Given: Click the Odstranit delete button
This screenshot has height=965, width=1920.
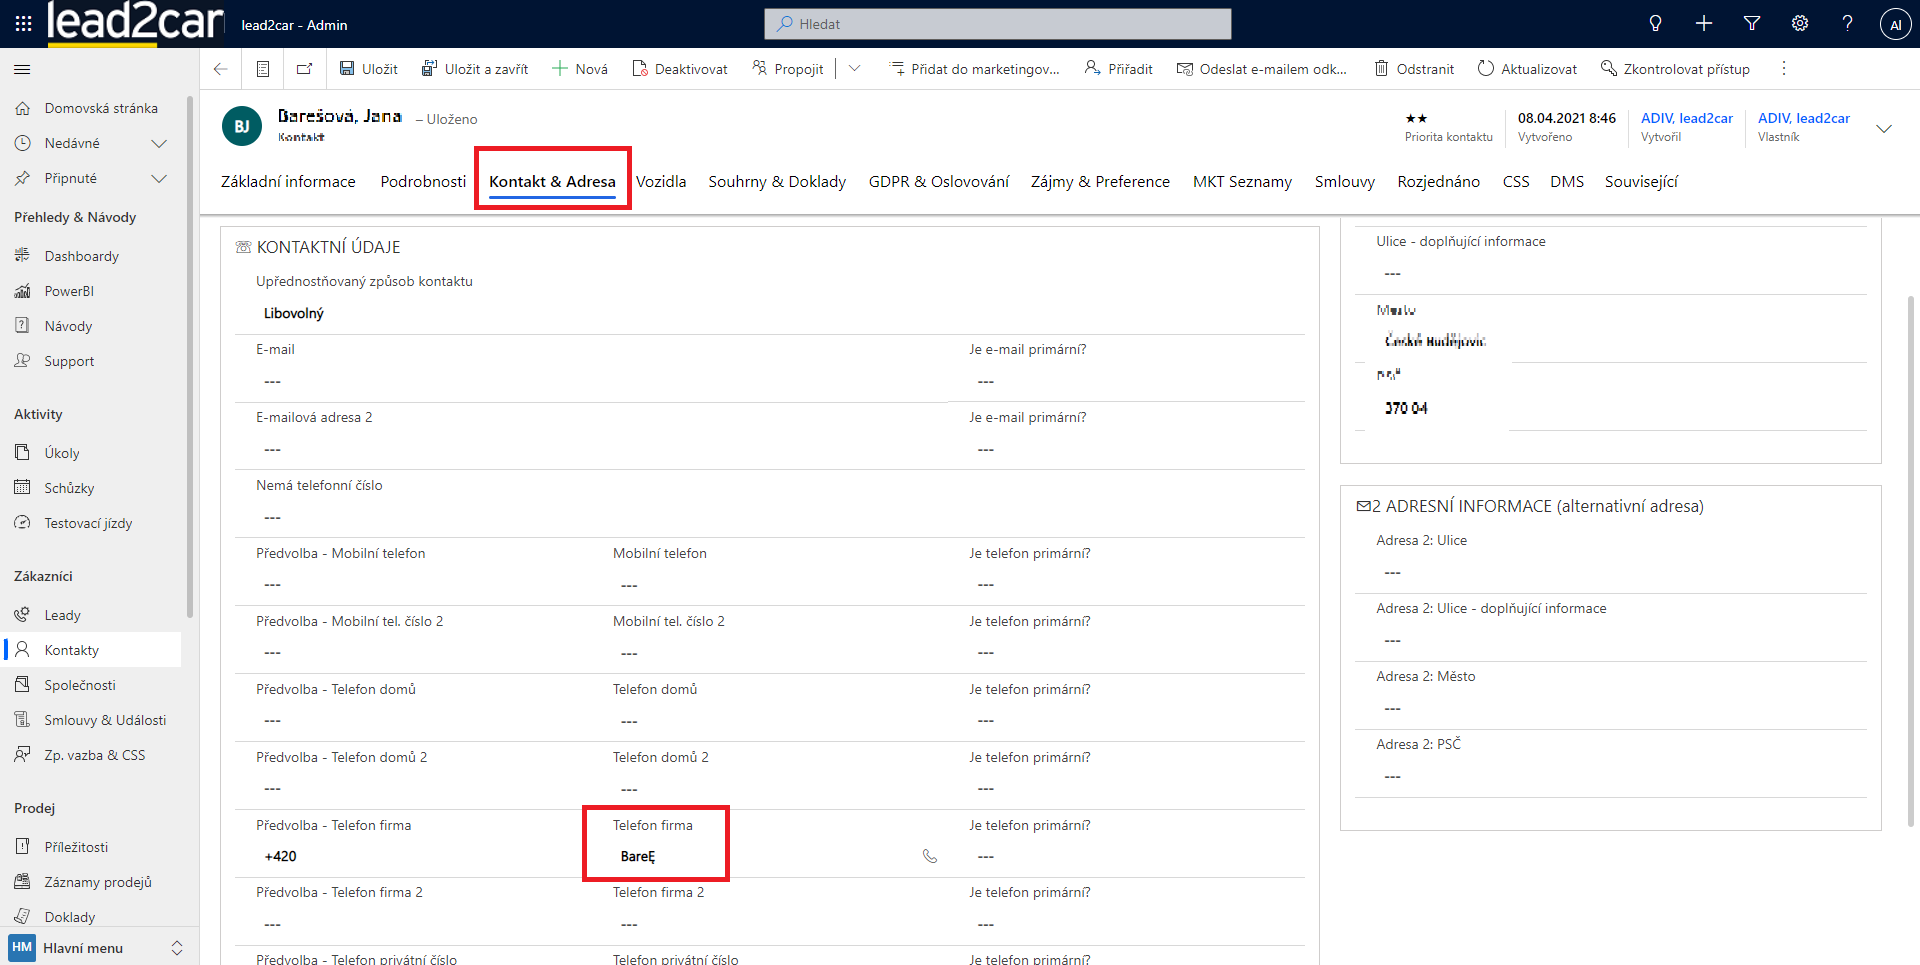Looking at the screenshot, I should click(x=1414, y=69).
